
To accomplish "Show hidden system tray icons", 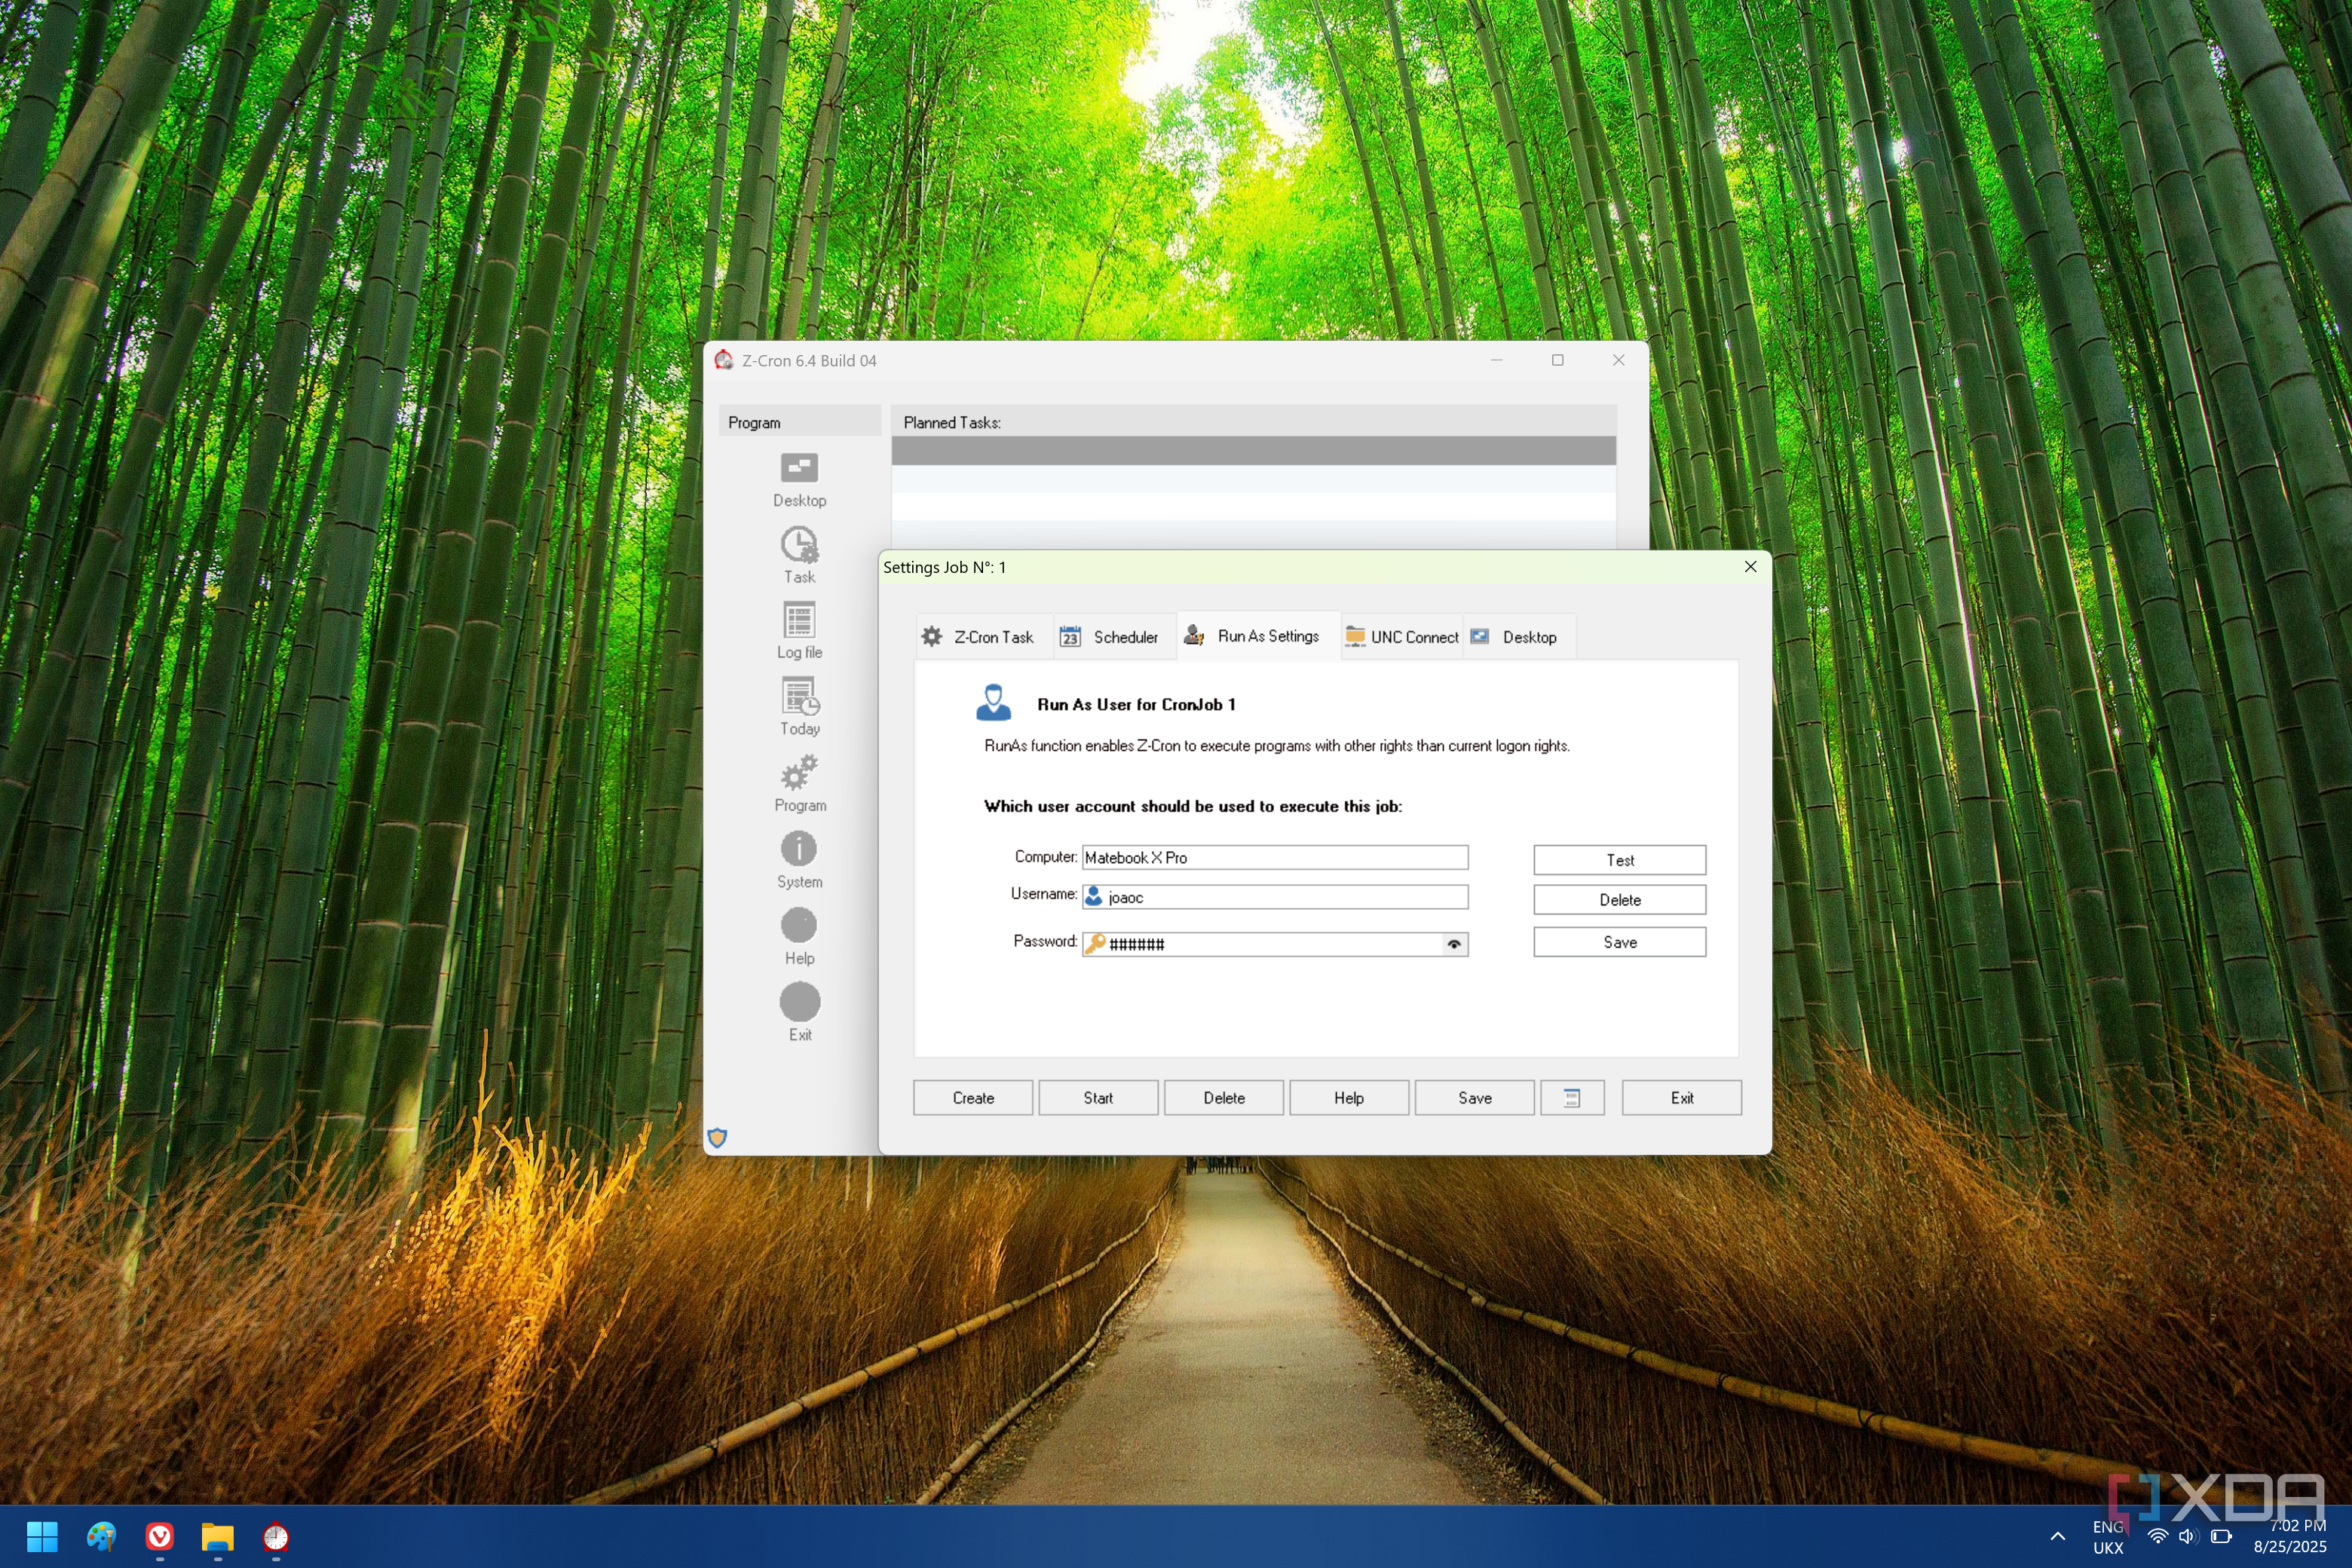I will click(x=2057, y=1537).
